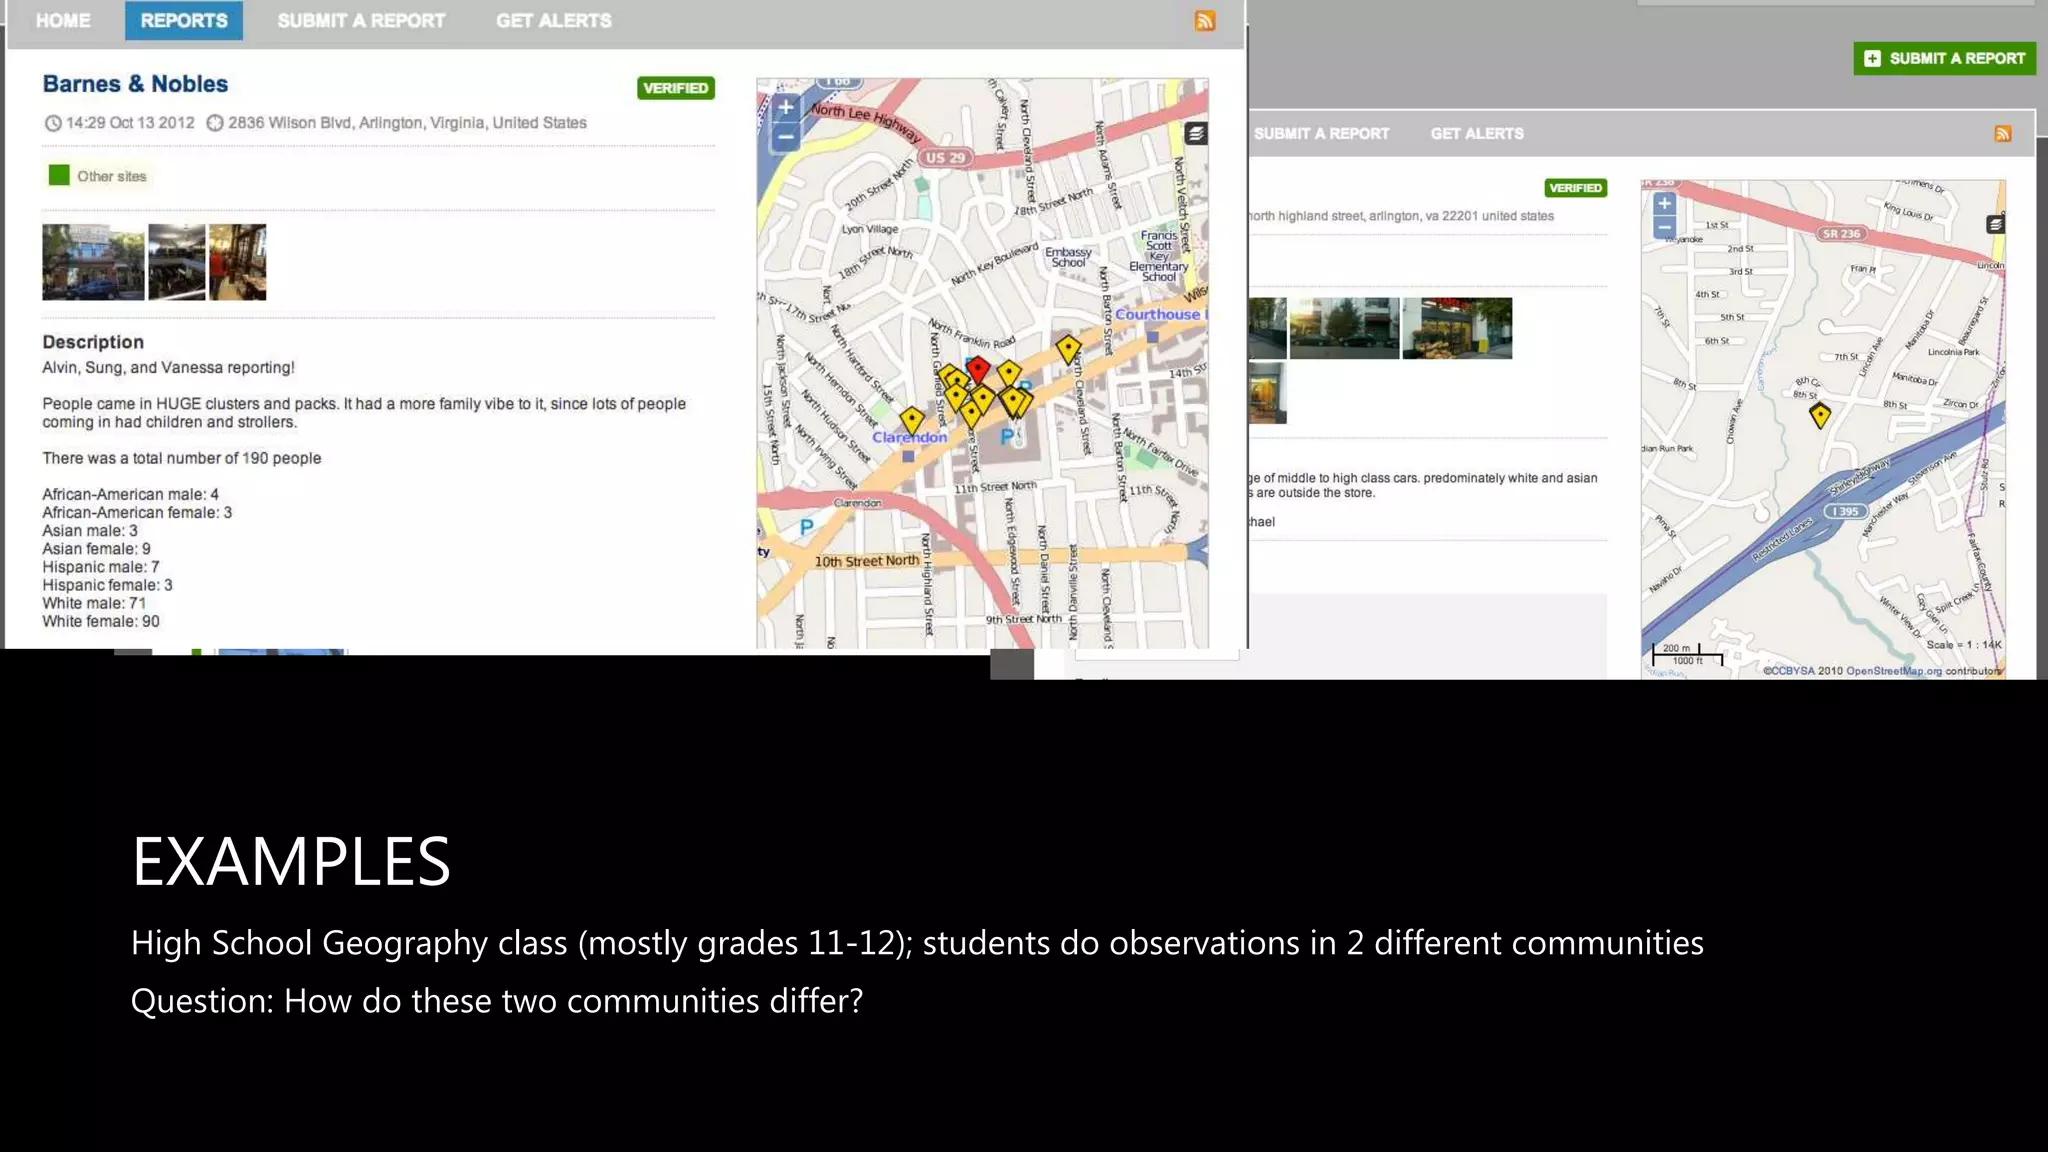Open second photo thumbnail of Barnes report

tap(176, 262)
